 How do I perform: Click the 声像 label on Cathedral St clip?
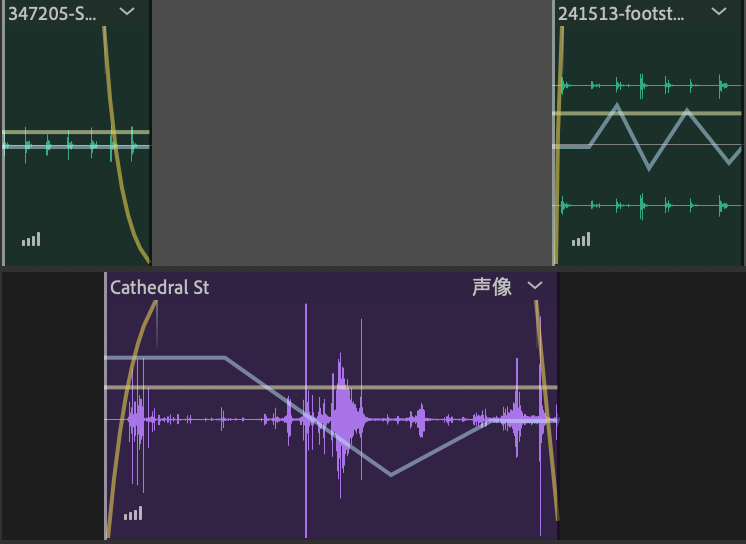click(x=492, y=287)
